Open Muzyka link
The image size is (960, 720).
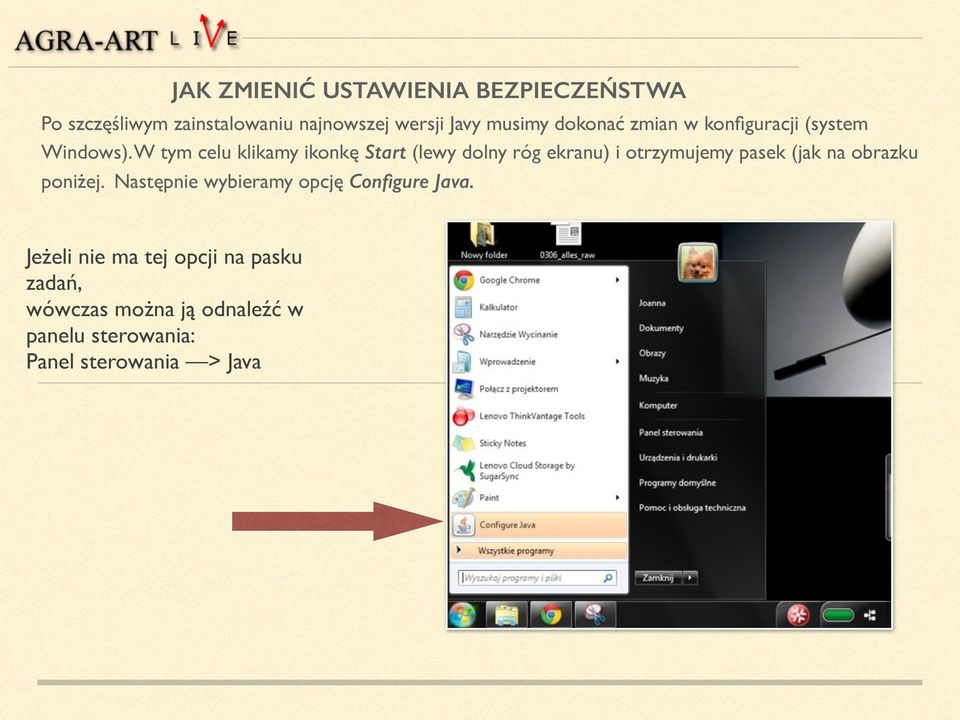(x=653, y=378)
